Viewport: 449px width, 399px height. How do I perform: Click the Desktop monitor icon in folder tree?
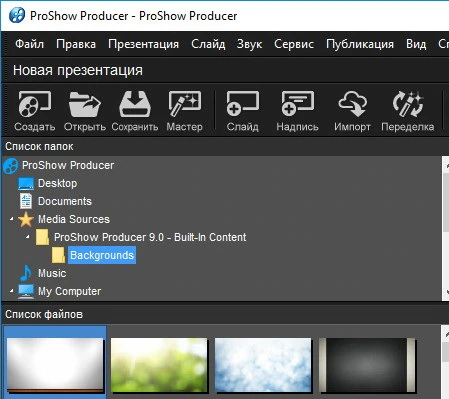(26, 184)
